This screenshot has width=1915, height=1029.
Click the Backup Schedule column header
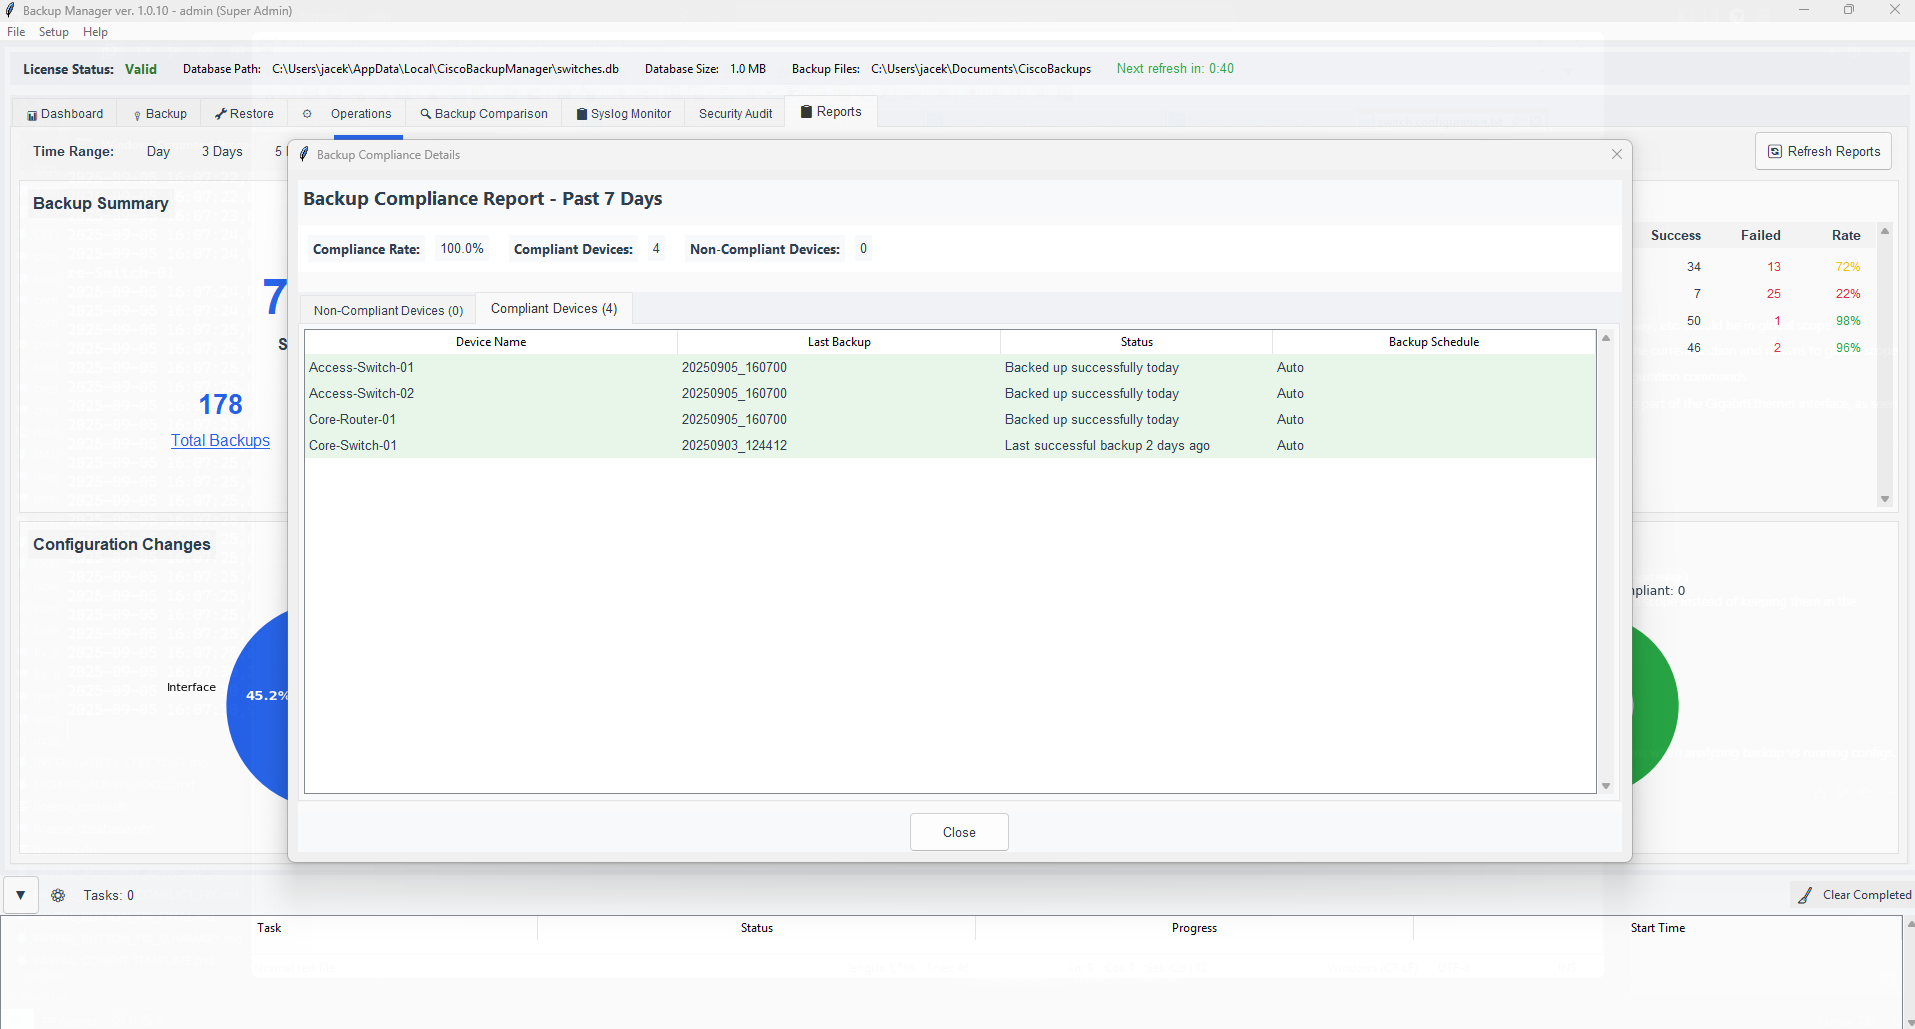click(1433, 342)
